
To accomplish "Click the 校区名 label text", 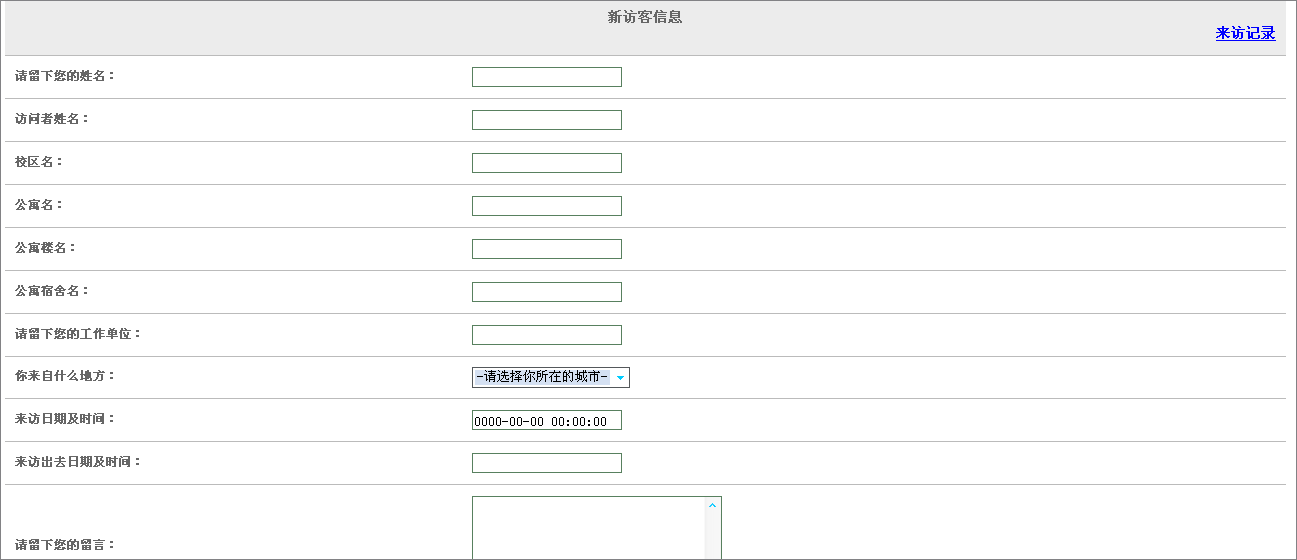I will pyautogui.click(x=39, y=161).
